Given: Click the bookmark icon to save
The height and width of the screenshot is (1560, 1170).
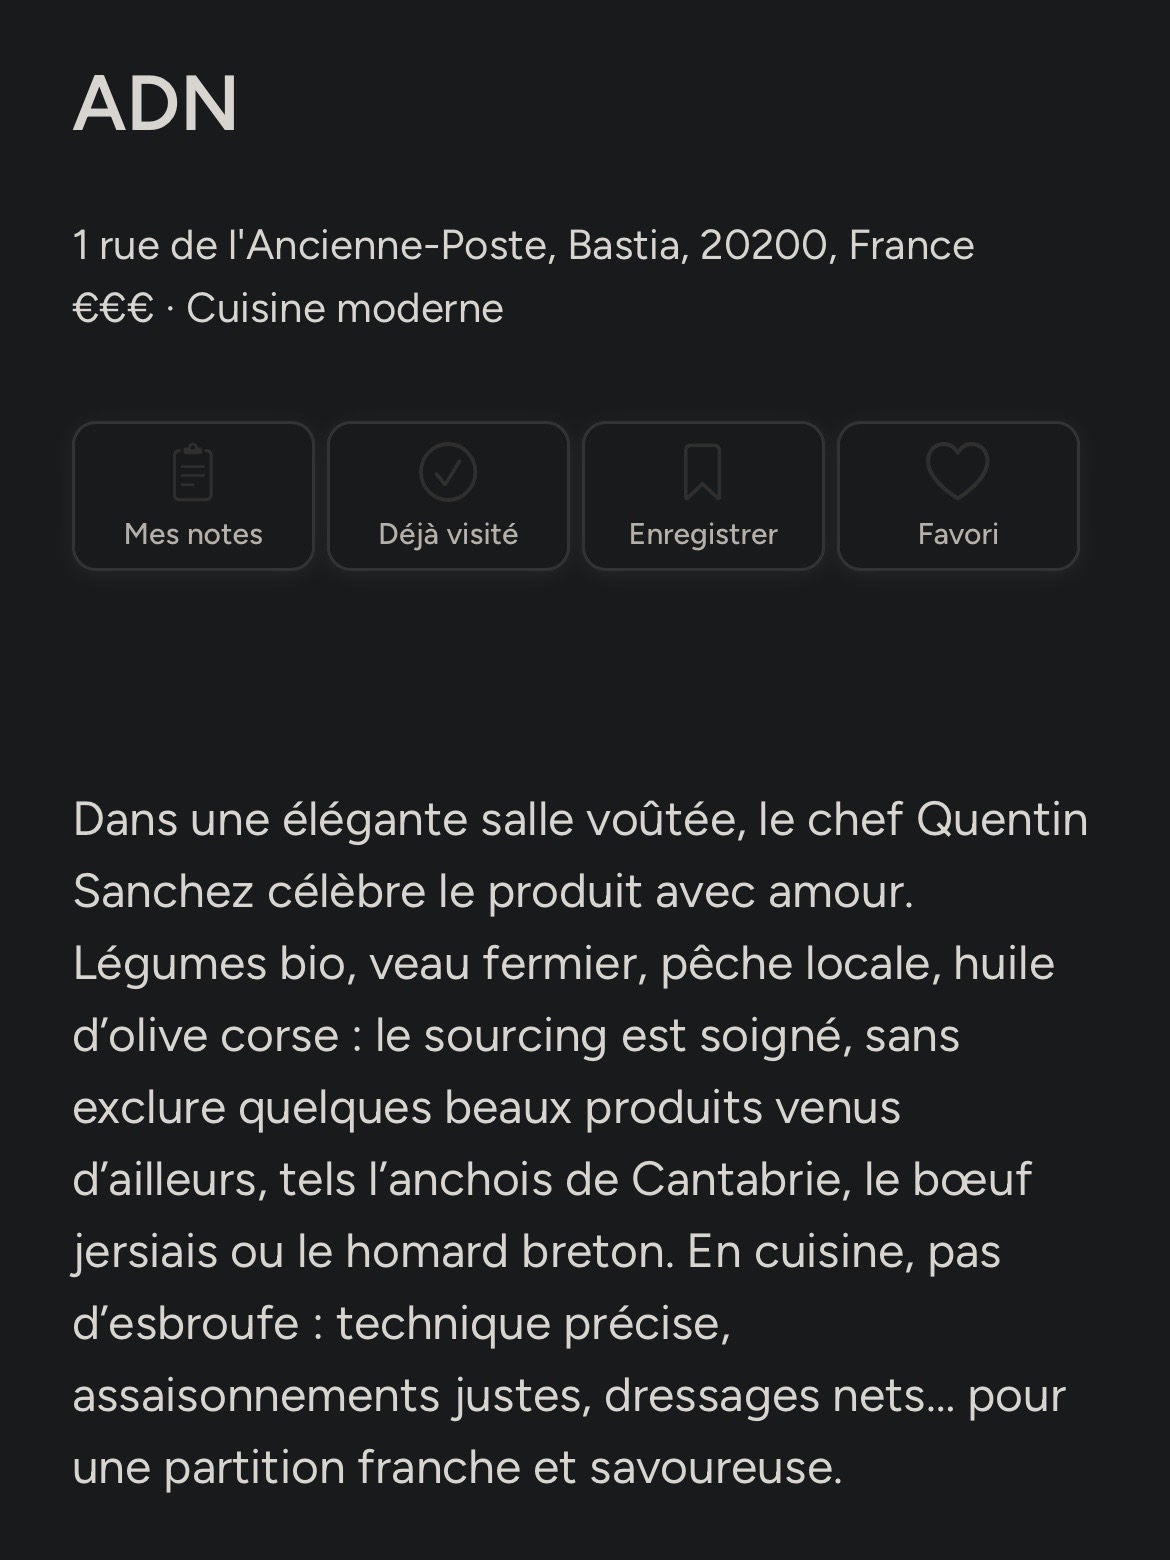Looking at the screenshot, I should 703,472.
